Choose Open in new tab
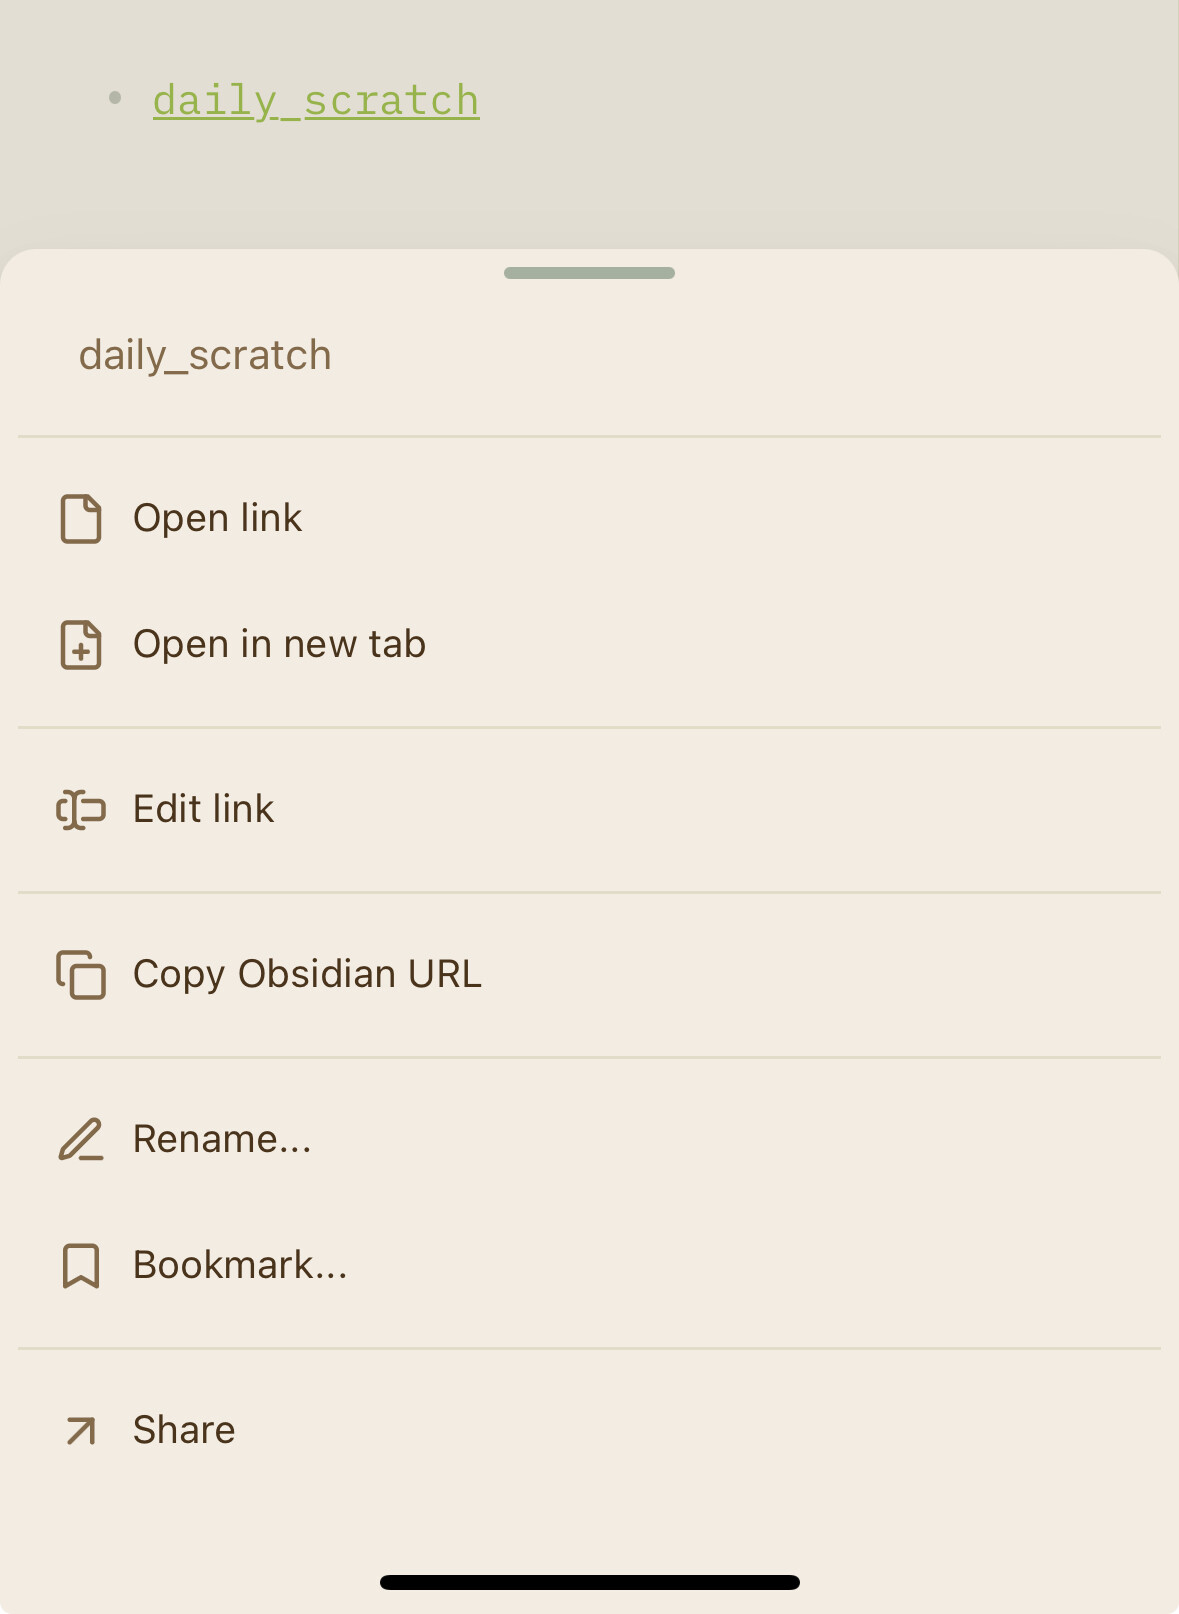1179x1614 pixels. click(589, 645)
